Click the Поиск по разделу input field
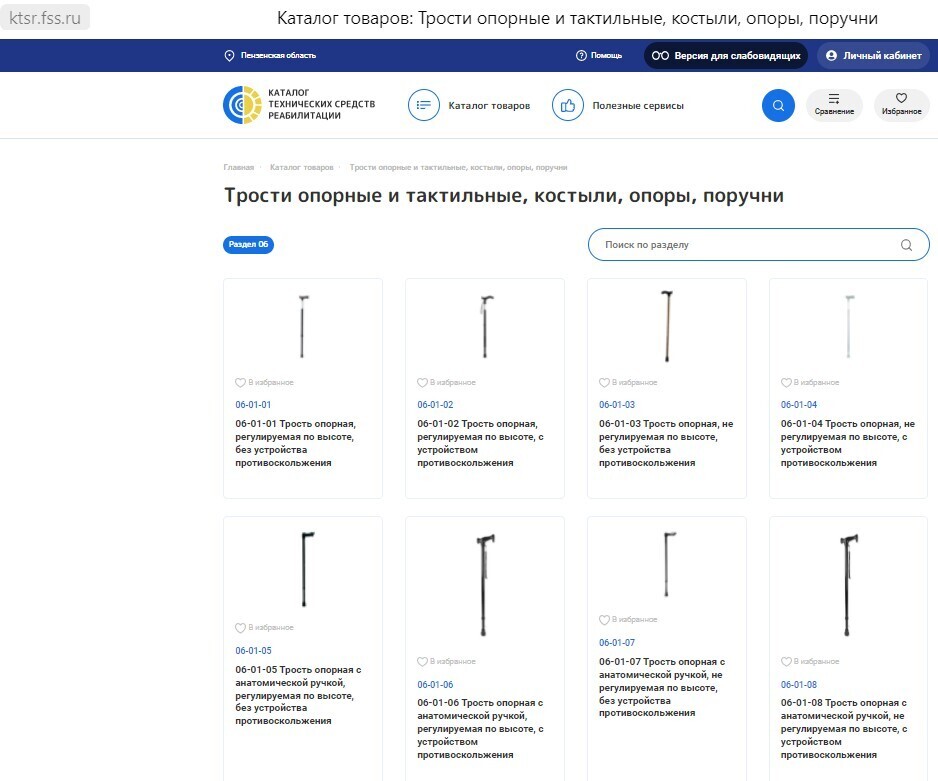 coord(700,244)
